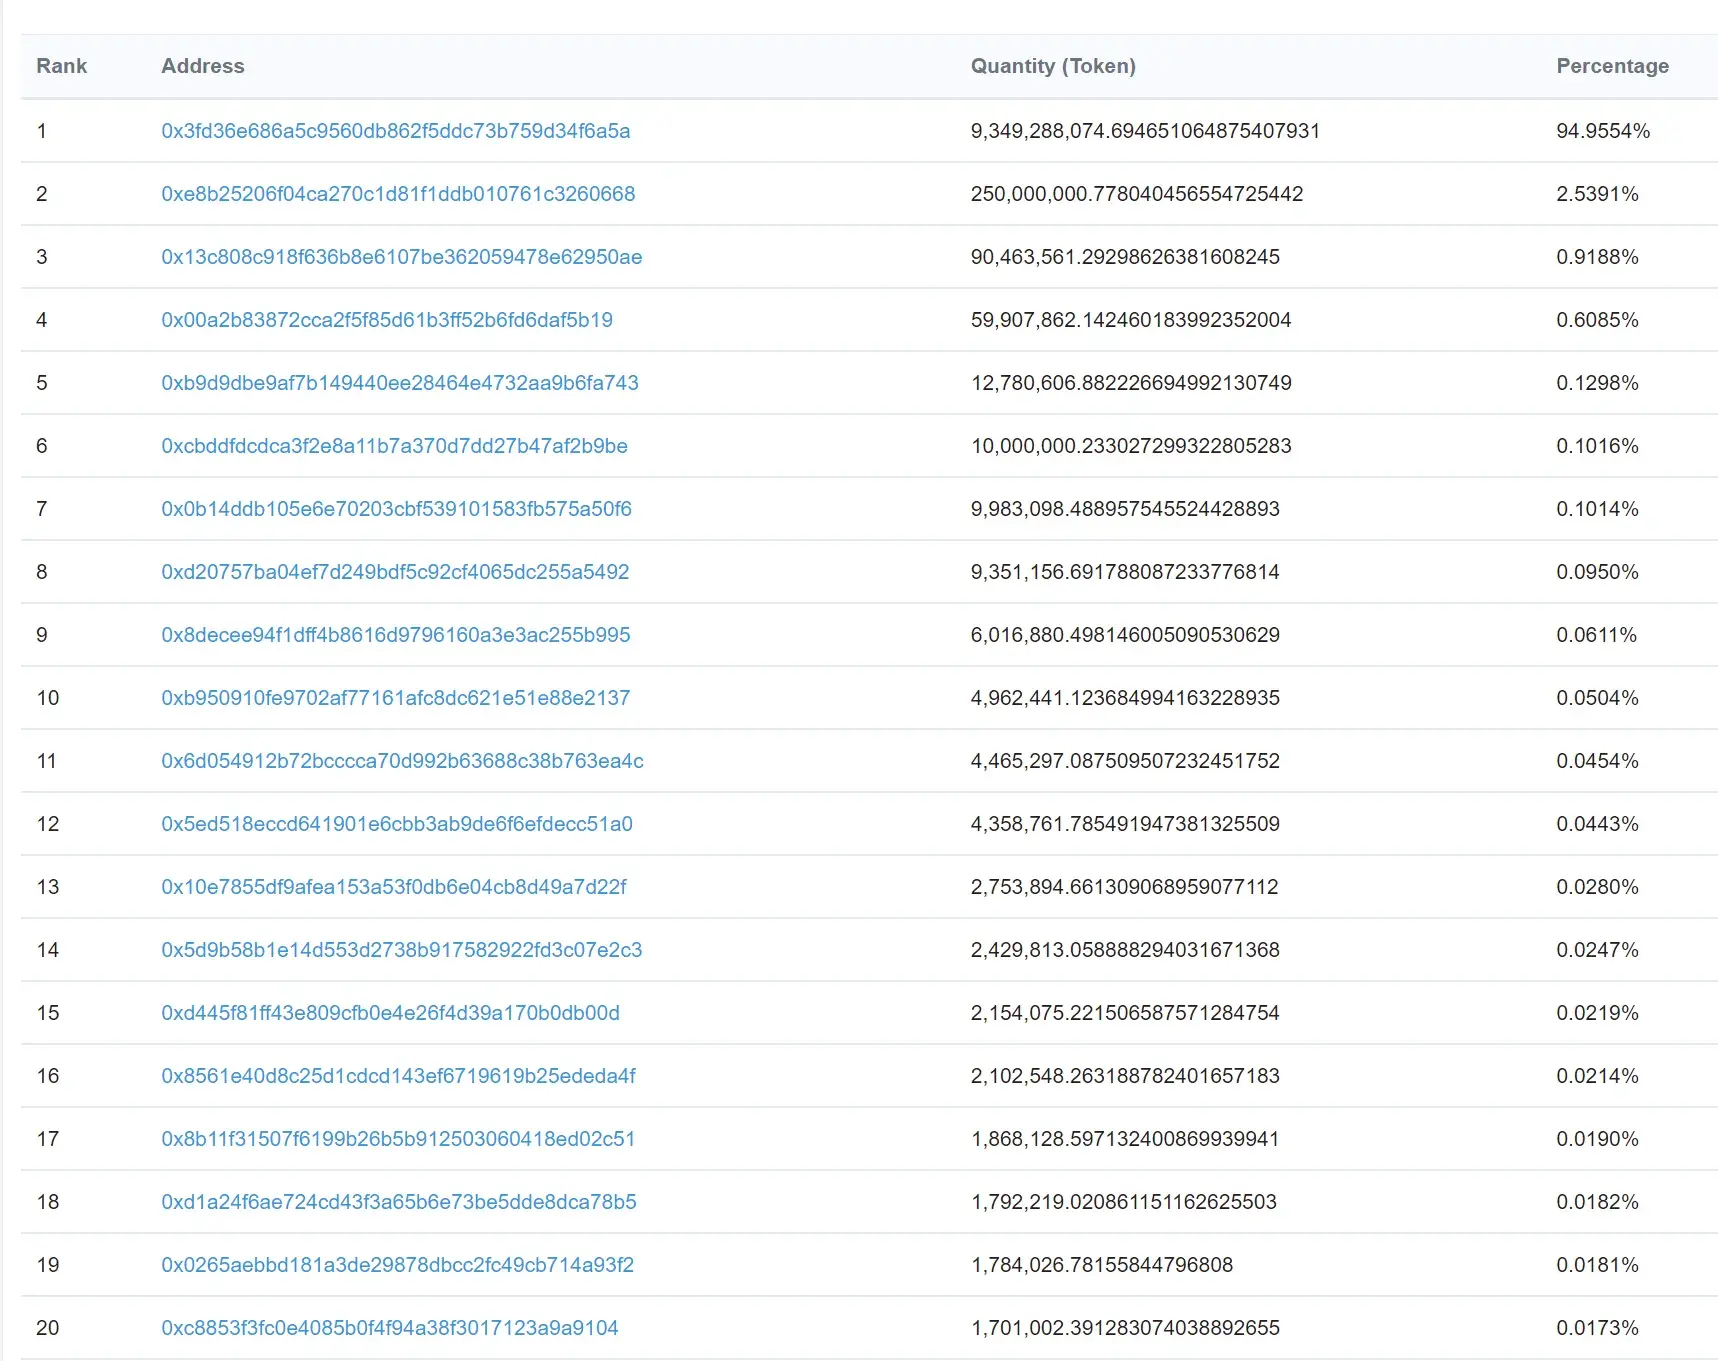Open address 0x6d054912b72bcccca70d992b63688c38b763ea4c
Screen dimensions: 1718x1361
pos(403,761)
